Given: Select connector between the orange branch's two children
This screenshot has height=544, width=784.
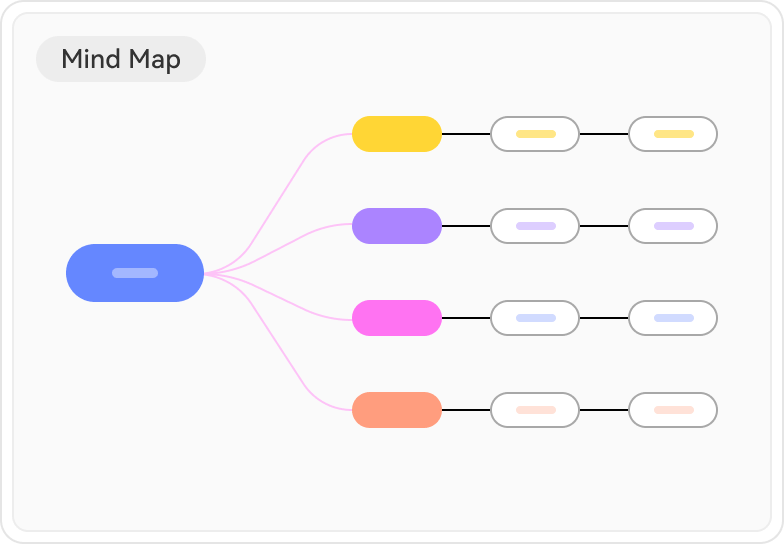Looking at the screenshot, I should (x=604, y=410).
